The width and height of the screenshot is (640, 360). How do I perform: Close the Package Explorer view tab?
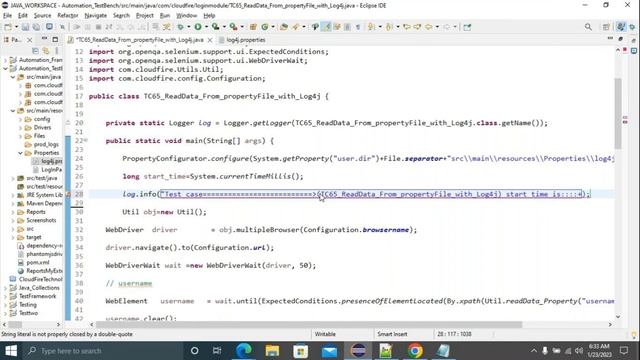pyautogui.click(x=29, y=40)
